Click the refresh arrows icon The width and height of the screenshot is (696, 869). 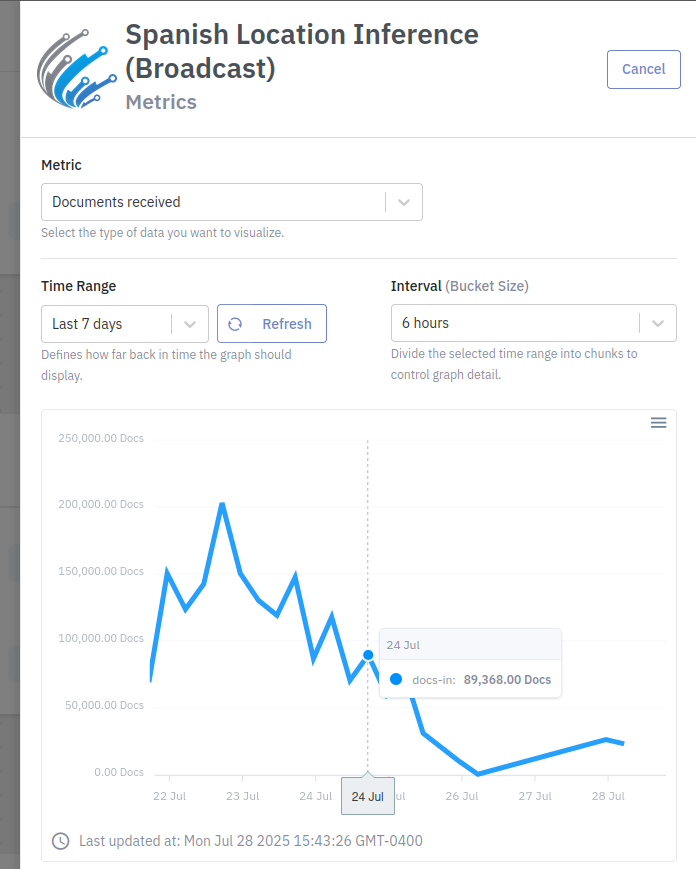pyautogui.click(x=235, y=324)
